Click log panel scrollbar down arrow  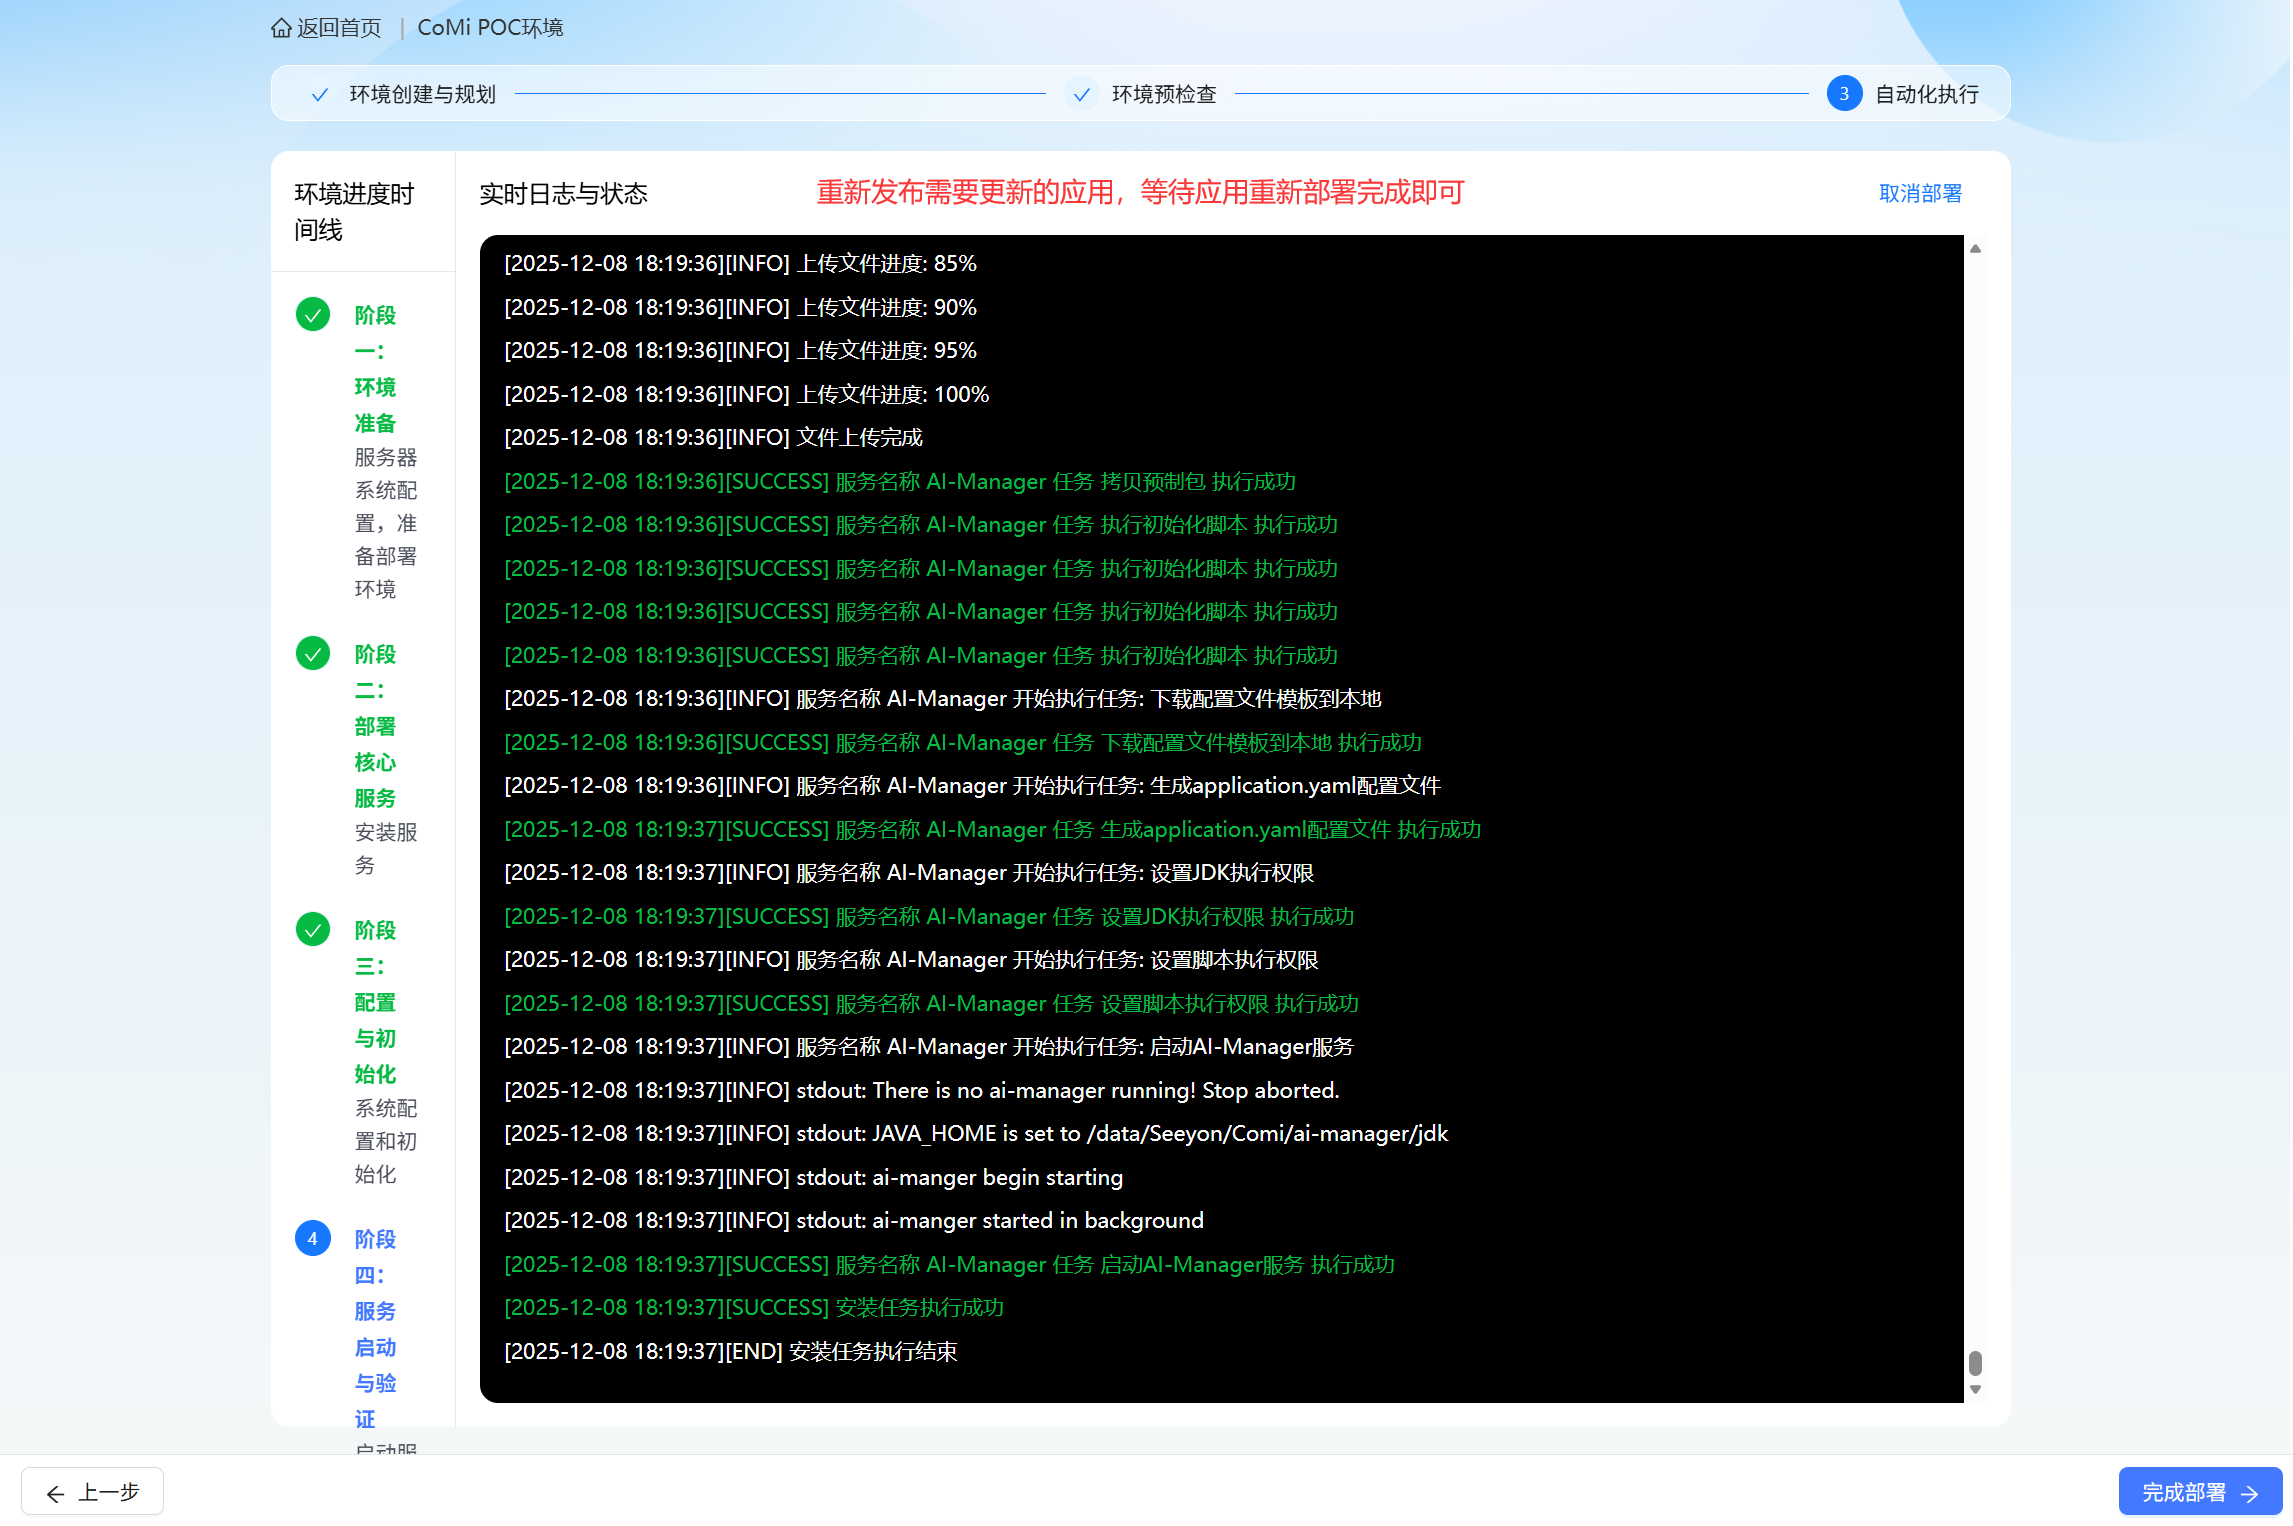click(1975, 1390)
